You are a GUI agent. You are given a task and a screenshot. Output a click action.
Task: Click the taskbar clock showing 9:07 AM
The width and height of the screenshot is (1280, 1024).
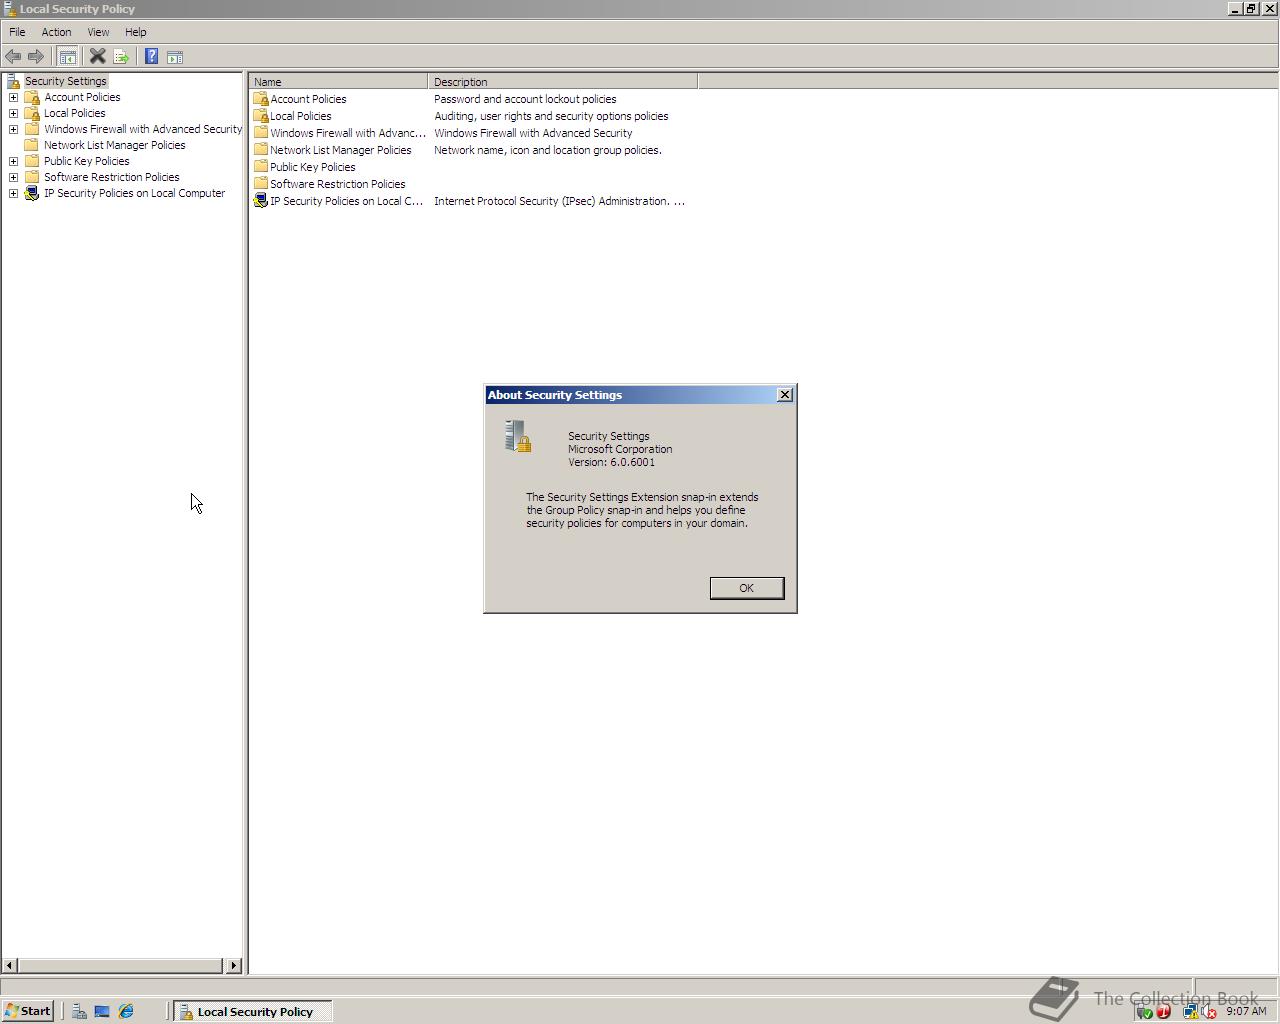point(1246,1011)
